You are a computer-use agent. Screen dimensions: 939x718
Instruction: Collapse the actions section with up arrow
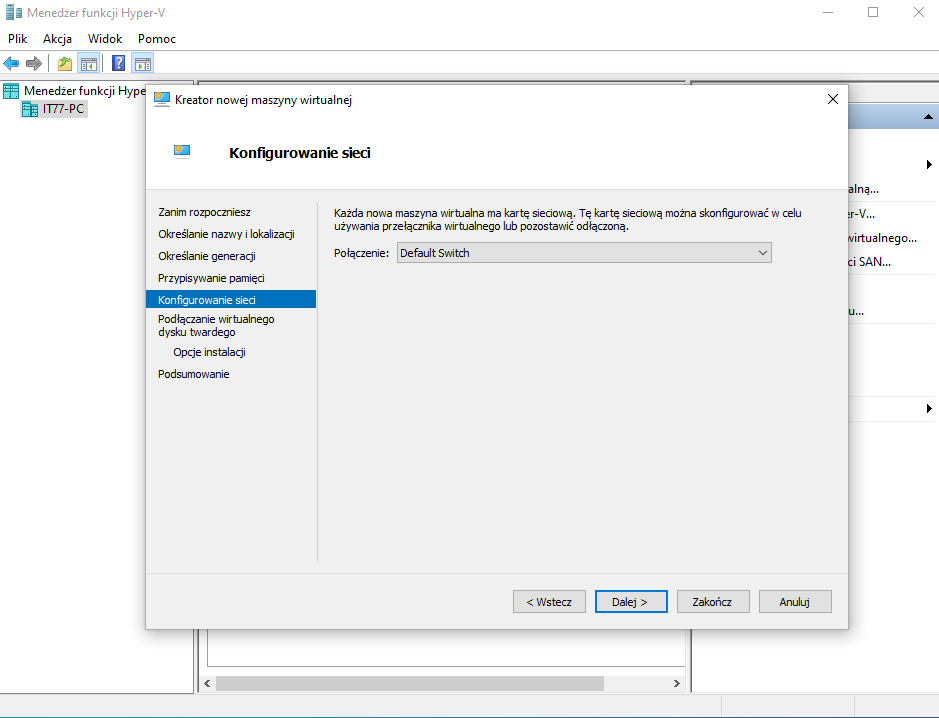[927, 118]
